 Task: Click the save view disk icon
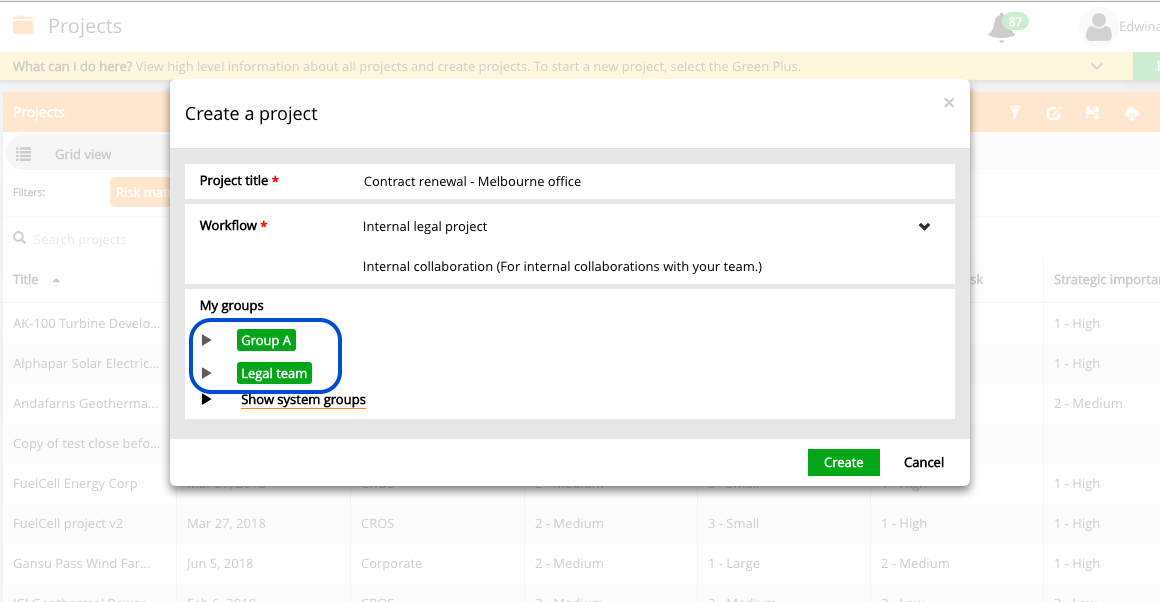(1092, 113)
